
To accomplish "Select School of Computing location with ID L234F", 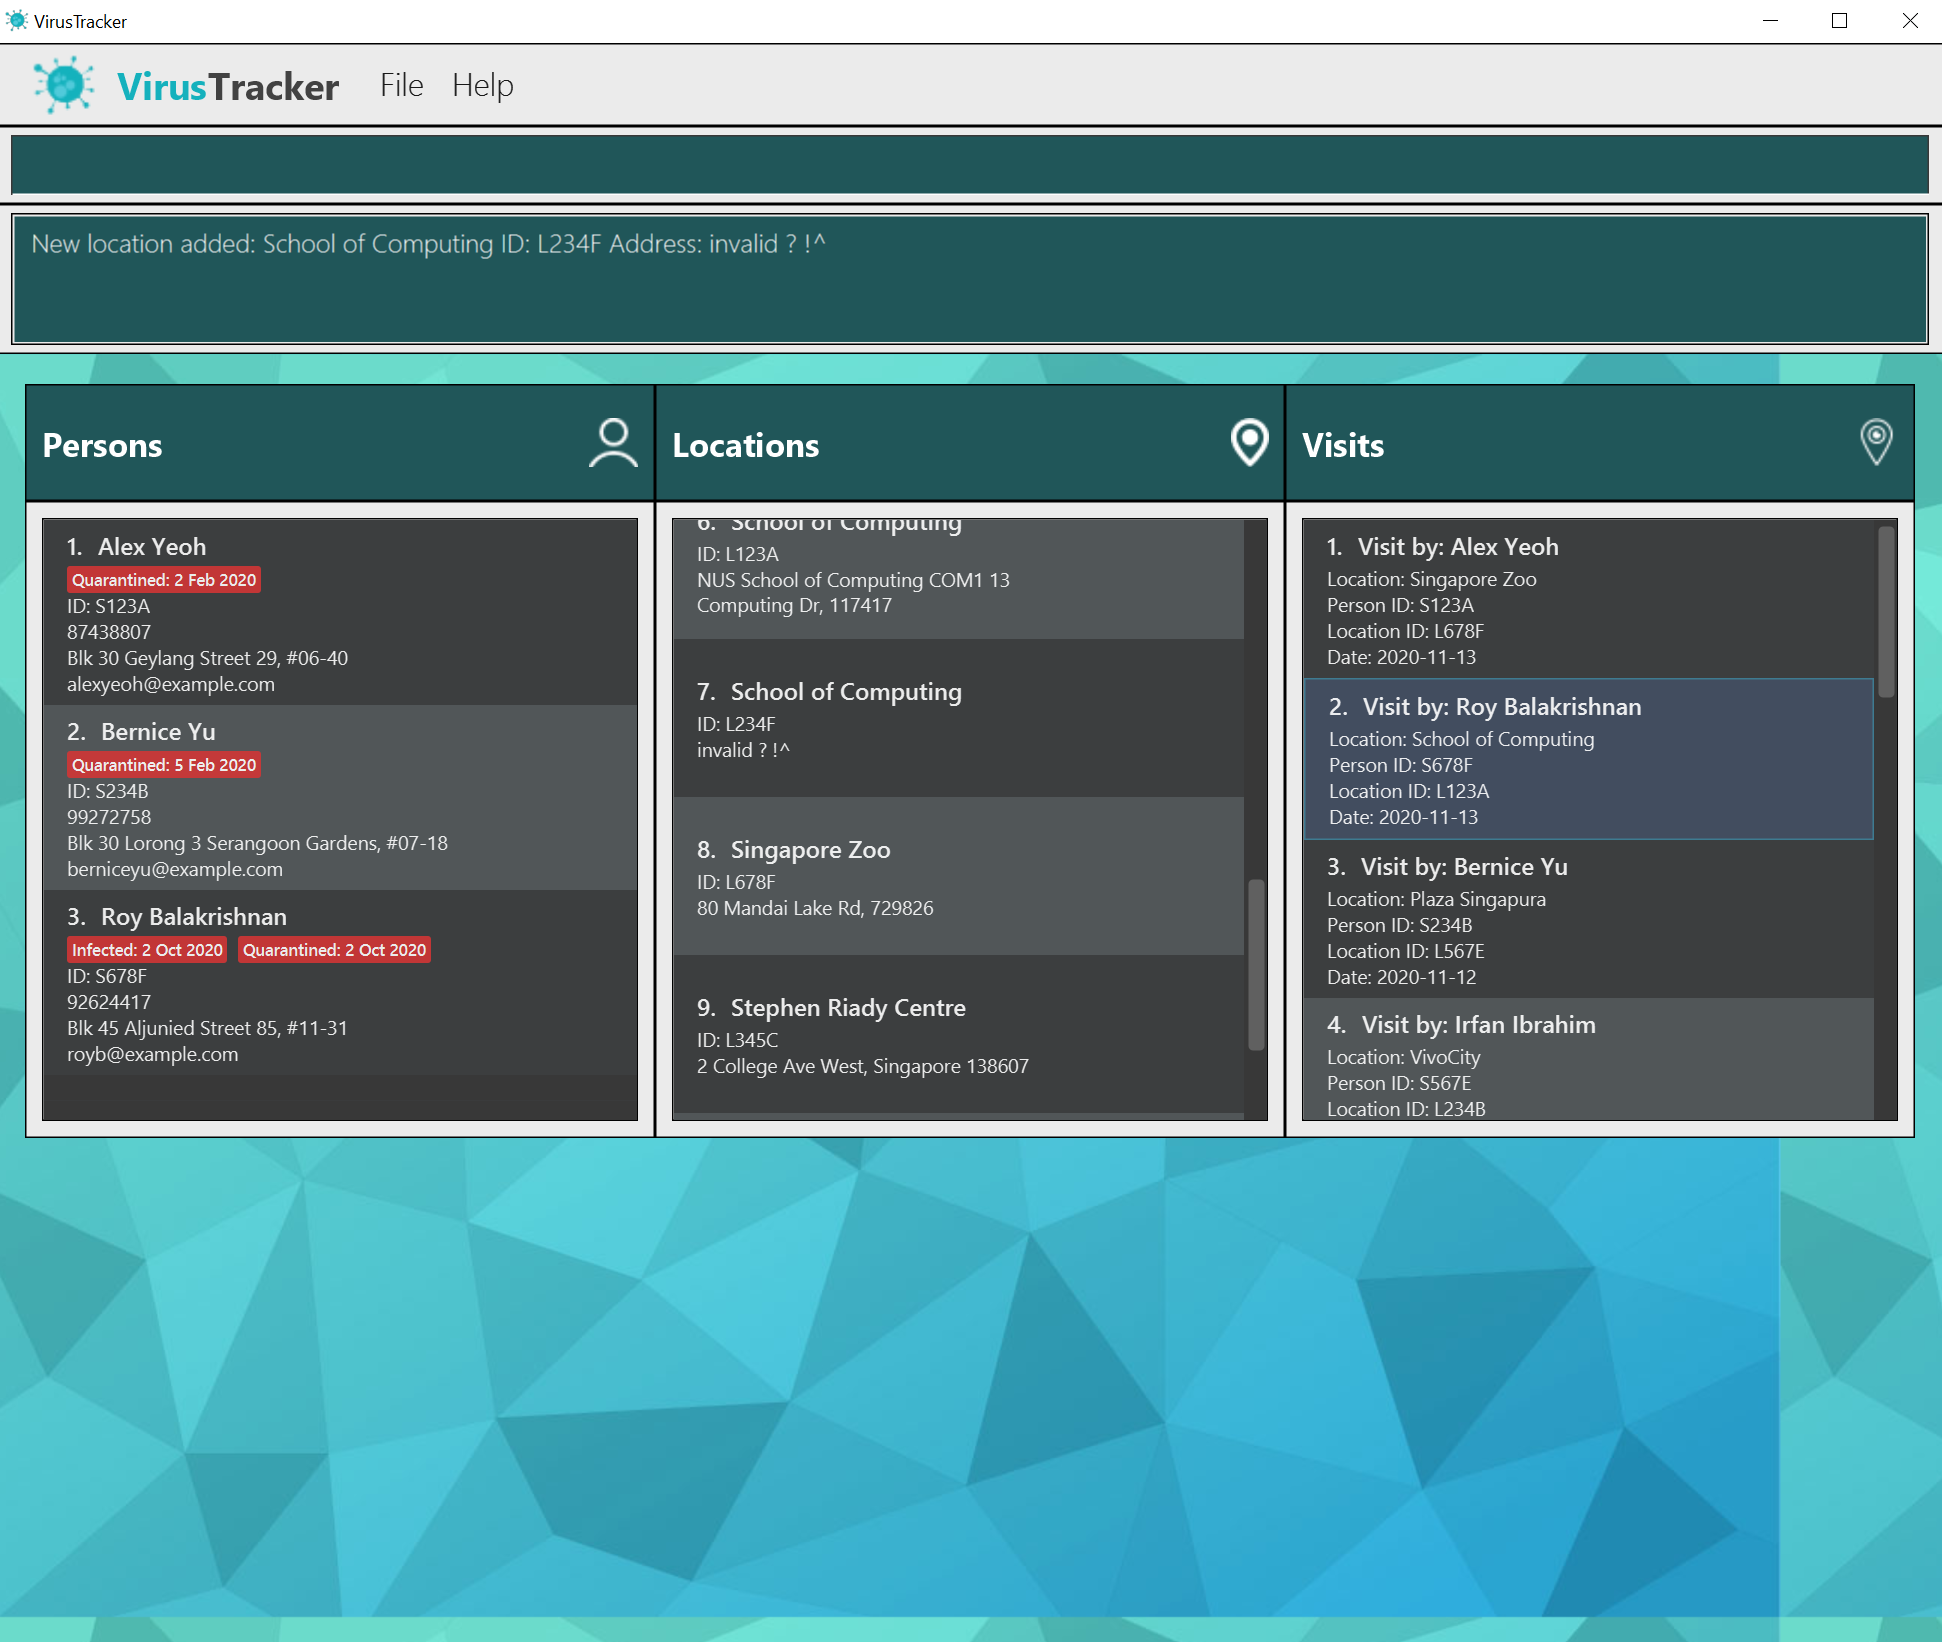I will [957, 719].
